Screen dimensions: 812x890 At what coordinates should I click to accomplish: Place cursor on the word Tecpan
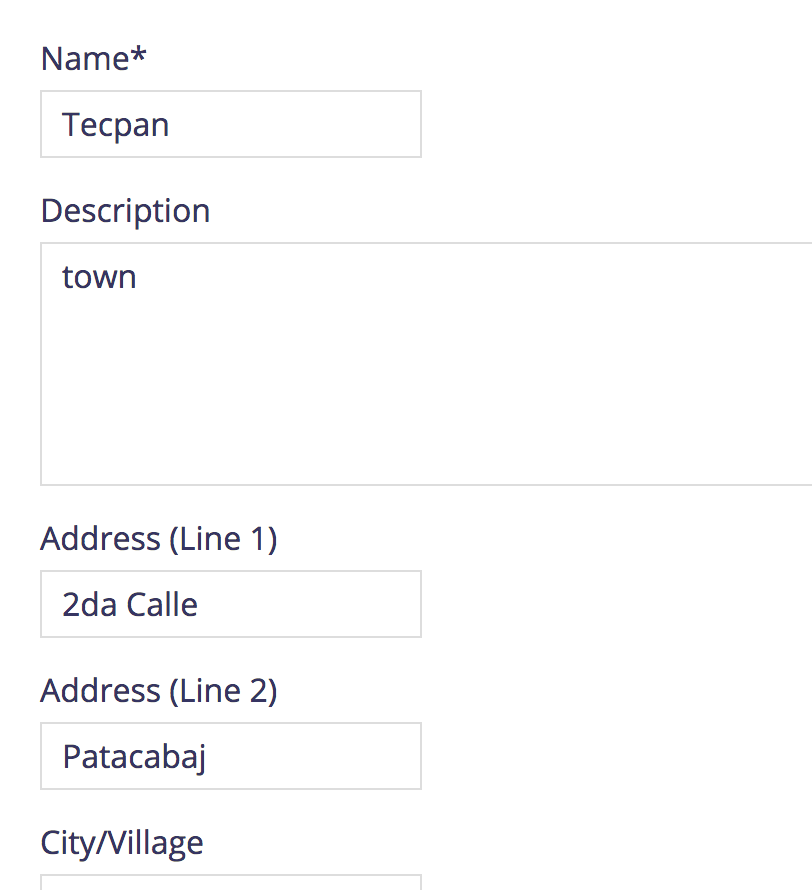coord(116,125)
